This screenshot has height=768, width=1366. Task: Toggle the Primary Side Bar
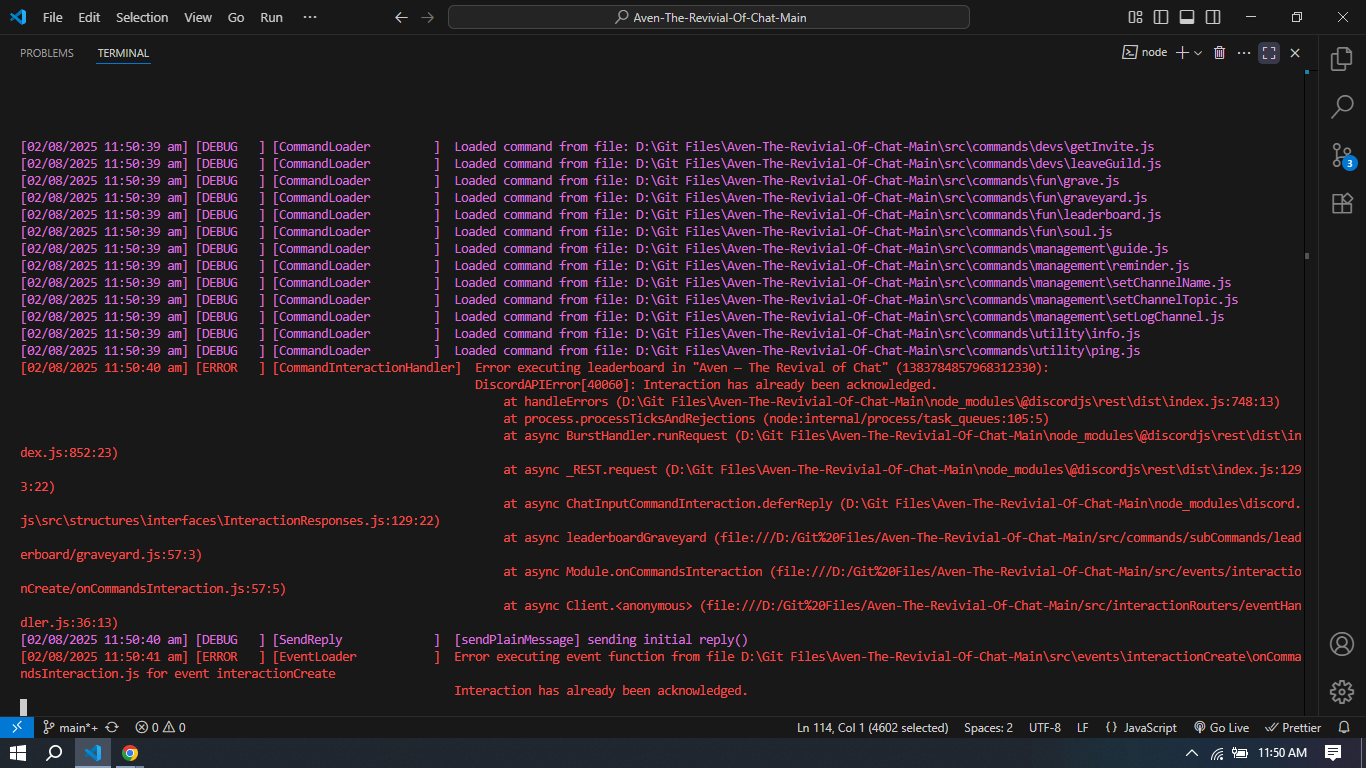click(1161, 17)
